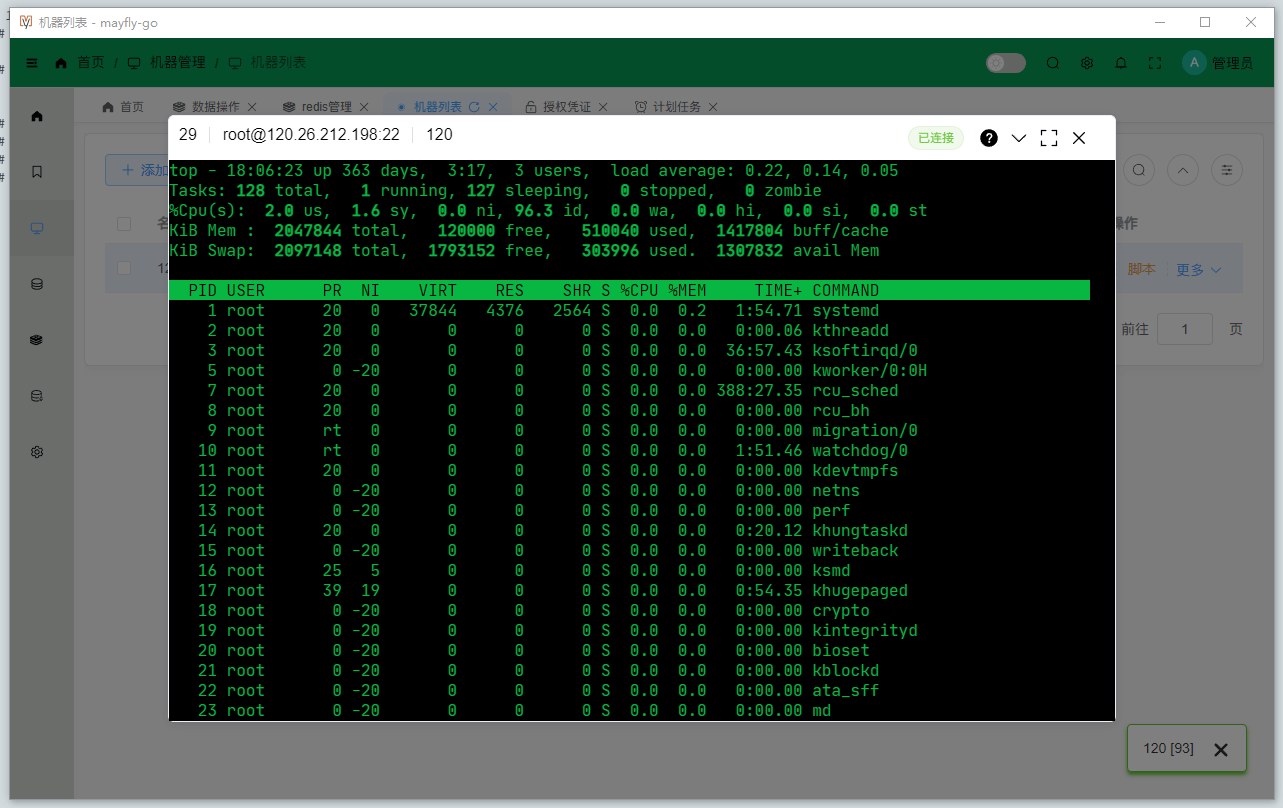Open the 管理员 user menu
This screenshot has height=808, width=1283.
[1232, 63]
